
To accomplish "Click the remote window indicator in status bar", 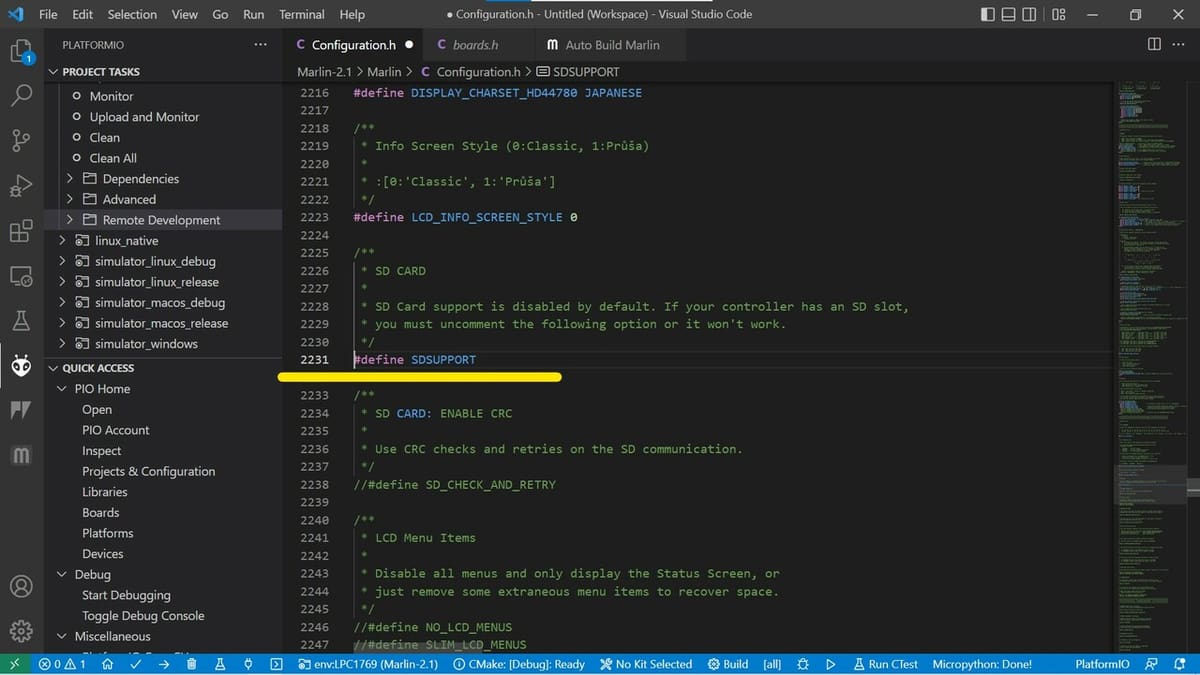I will pyautogui.click(x=14, y=664).
